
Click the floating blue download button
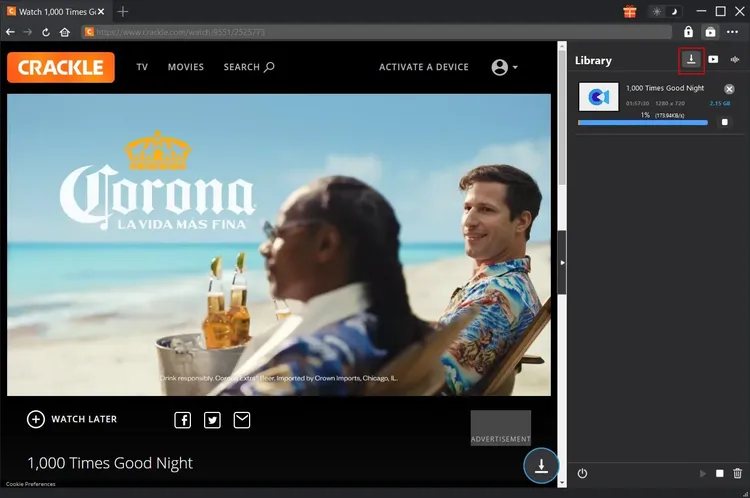coord(540,465)
